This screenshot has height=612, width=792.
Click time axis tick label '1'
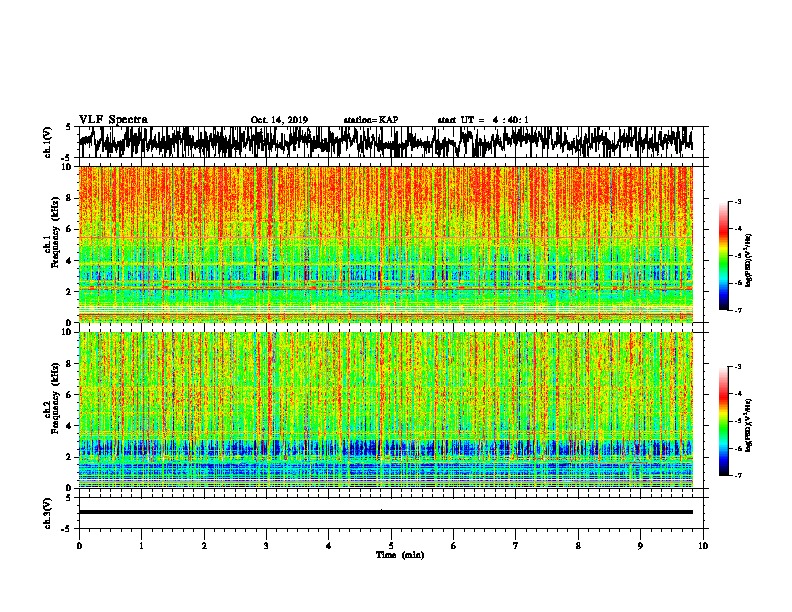tap(141, 546)
